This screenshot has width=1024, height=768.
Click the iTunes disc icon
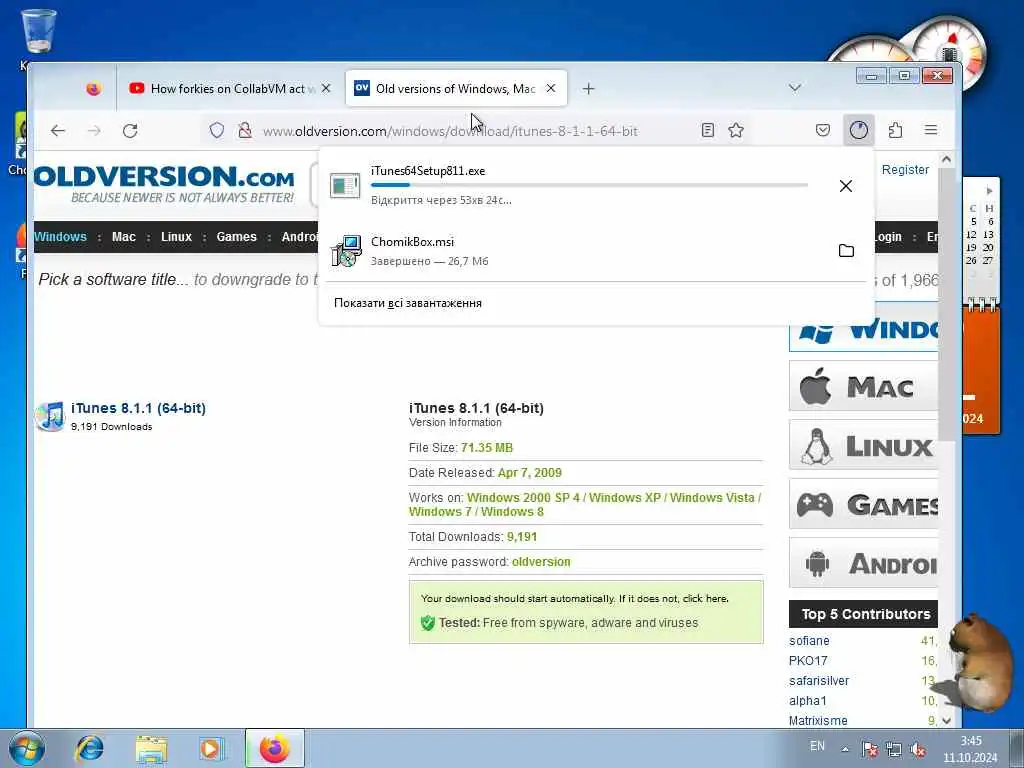(50, 416)
